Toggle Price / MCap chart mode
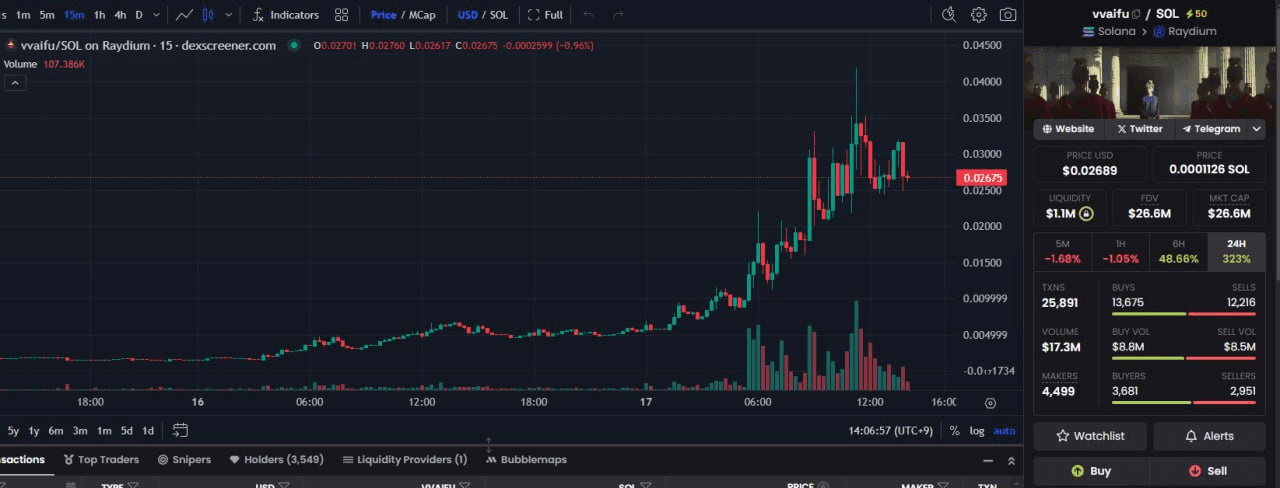 coord(402,15)
